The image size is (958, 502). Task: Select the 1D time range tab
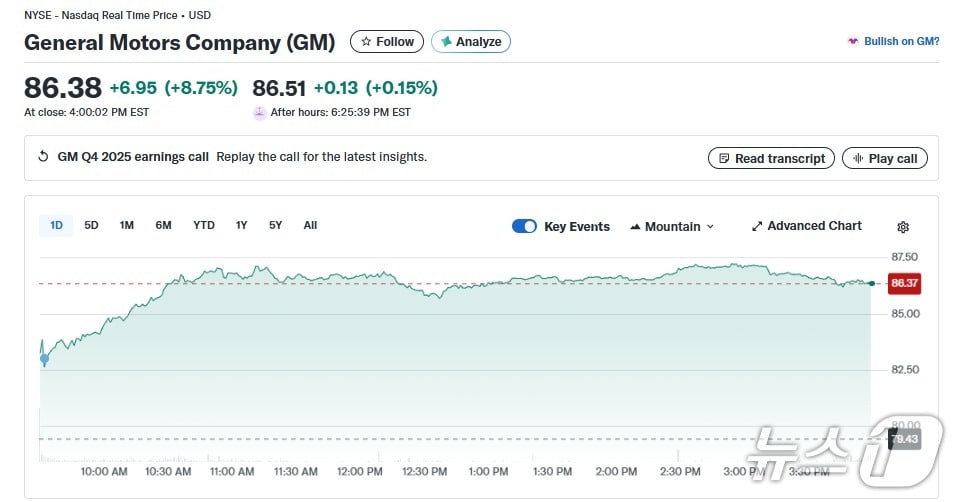click(56, 225)
